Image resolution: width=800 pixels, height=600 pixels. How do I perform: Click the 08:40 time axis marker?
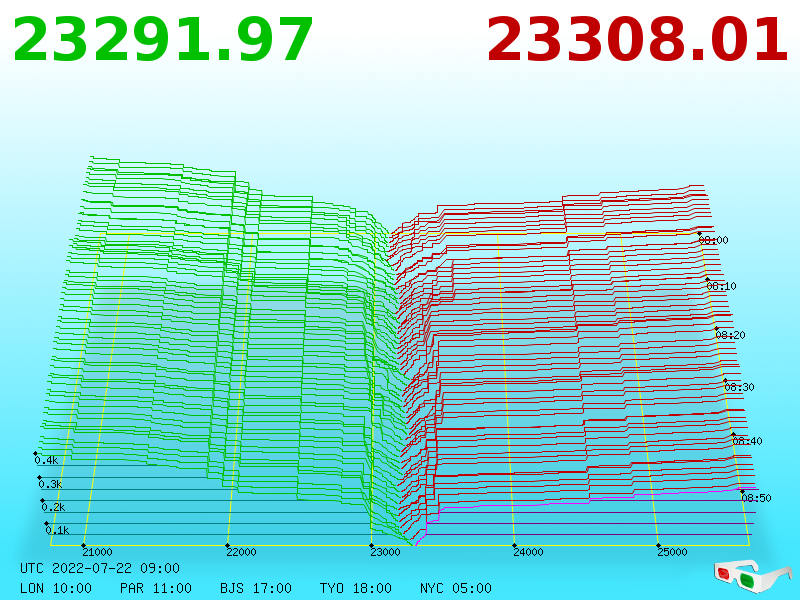pyautogui.click(x=747, y=441)
